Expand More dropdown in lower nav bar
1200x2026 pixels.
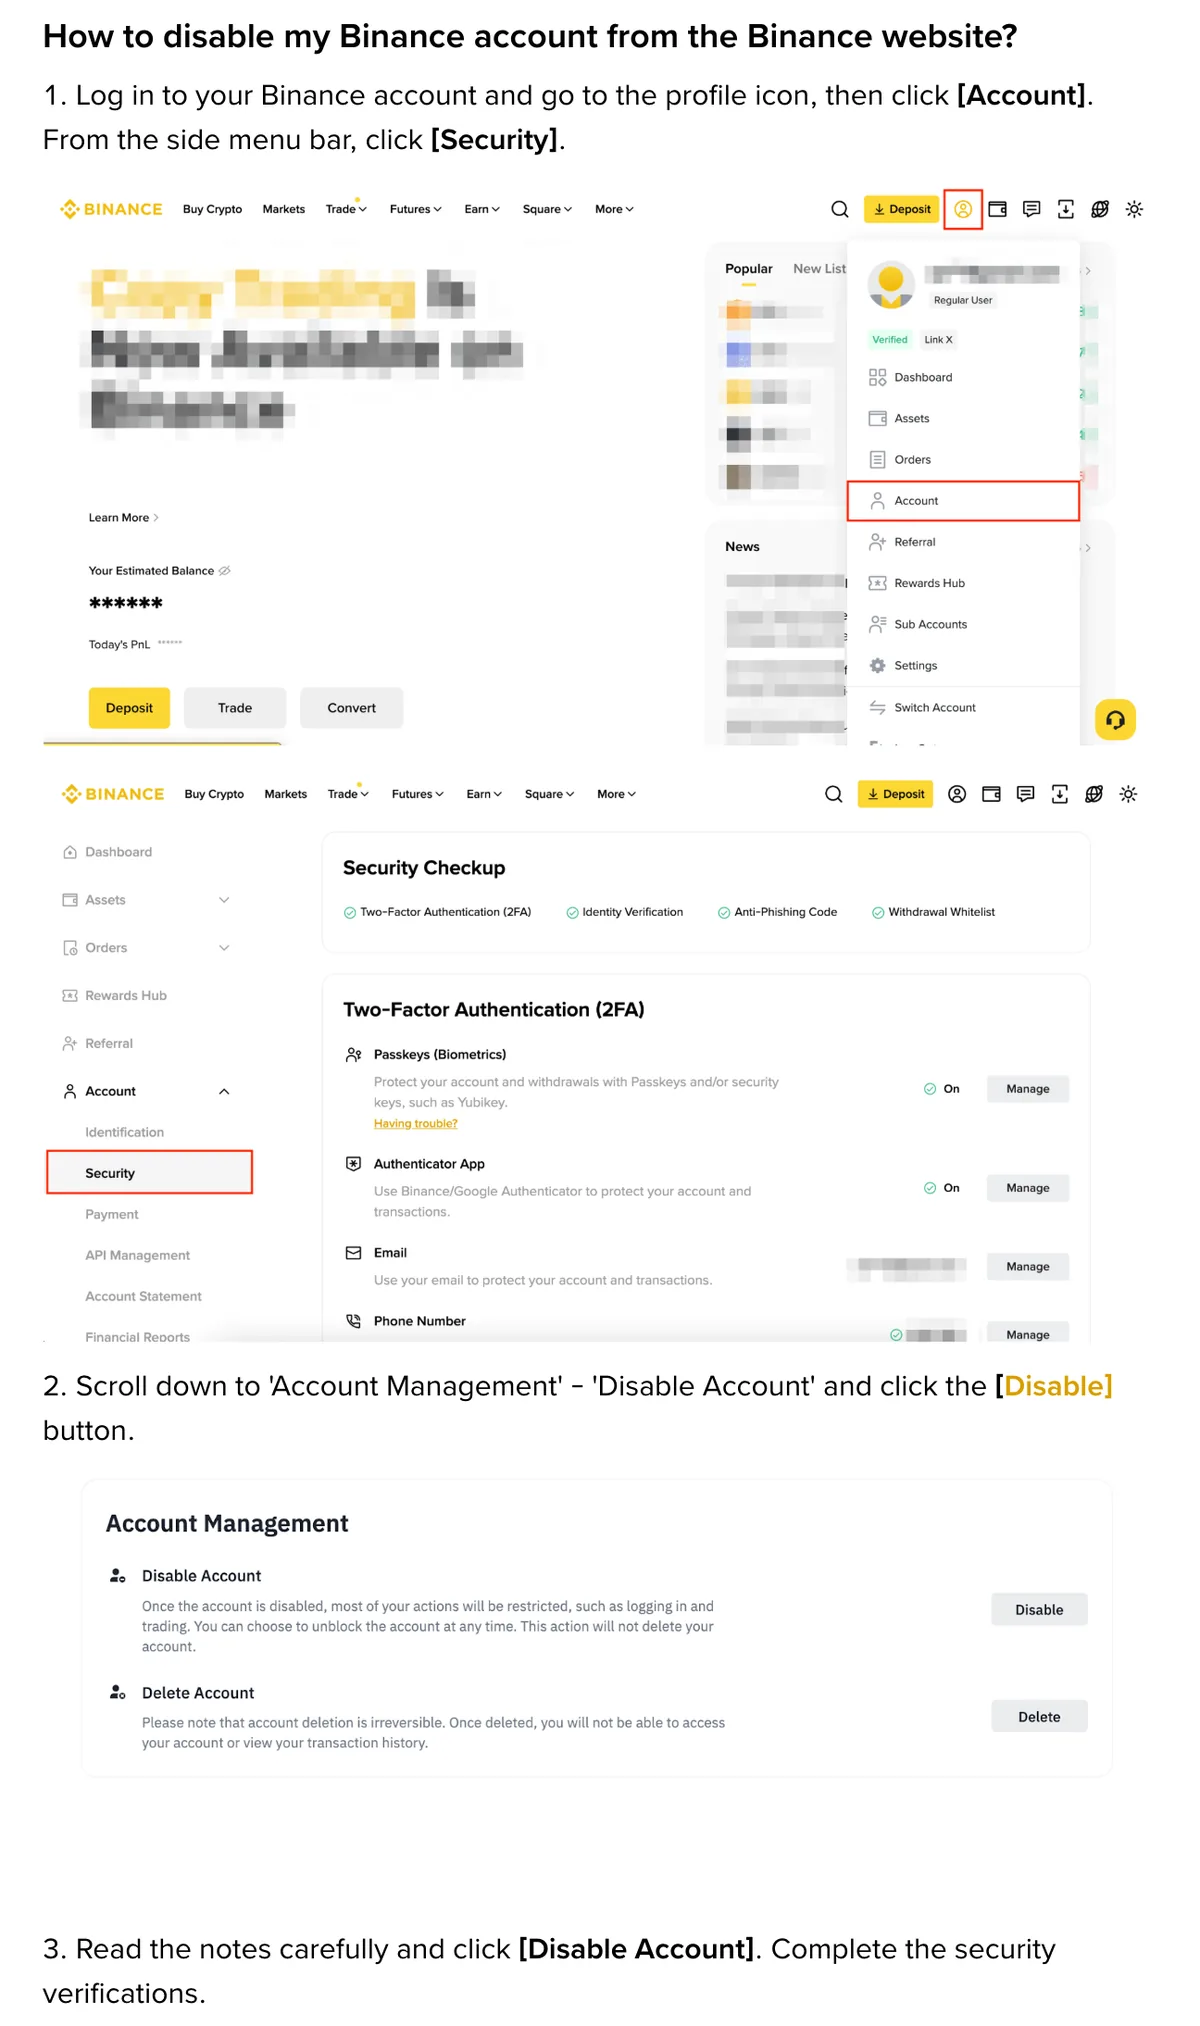coord(616,794)
